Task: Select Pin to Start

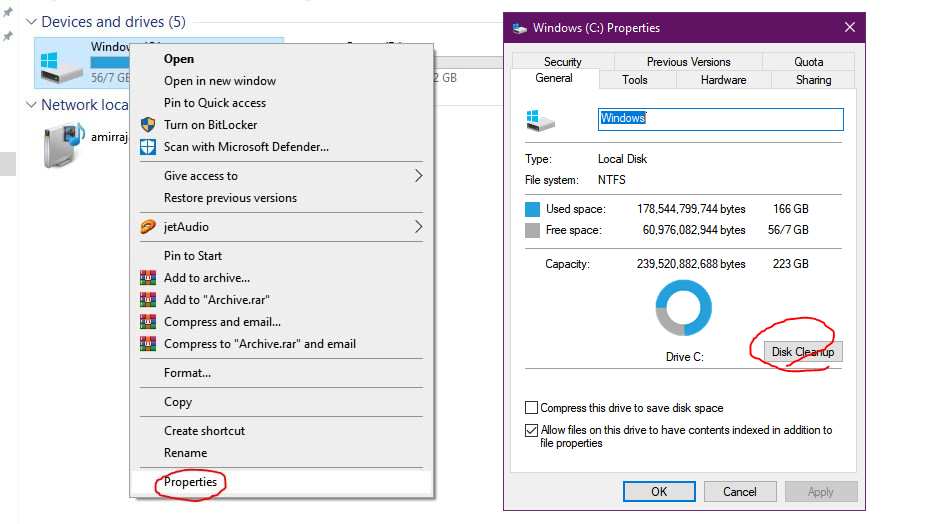Action: [x=193, y=256]
